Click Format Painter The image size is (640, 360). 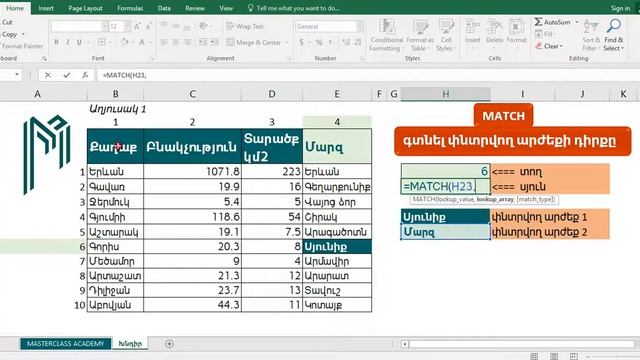pos(22,46)
